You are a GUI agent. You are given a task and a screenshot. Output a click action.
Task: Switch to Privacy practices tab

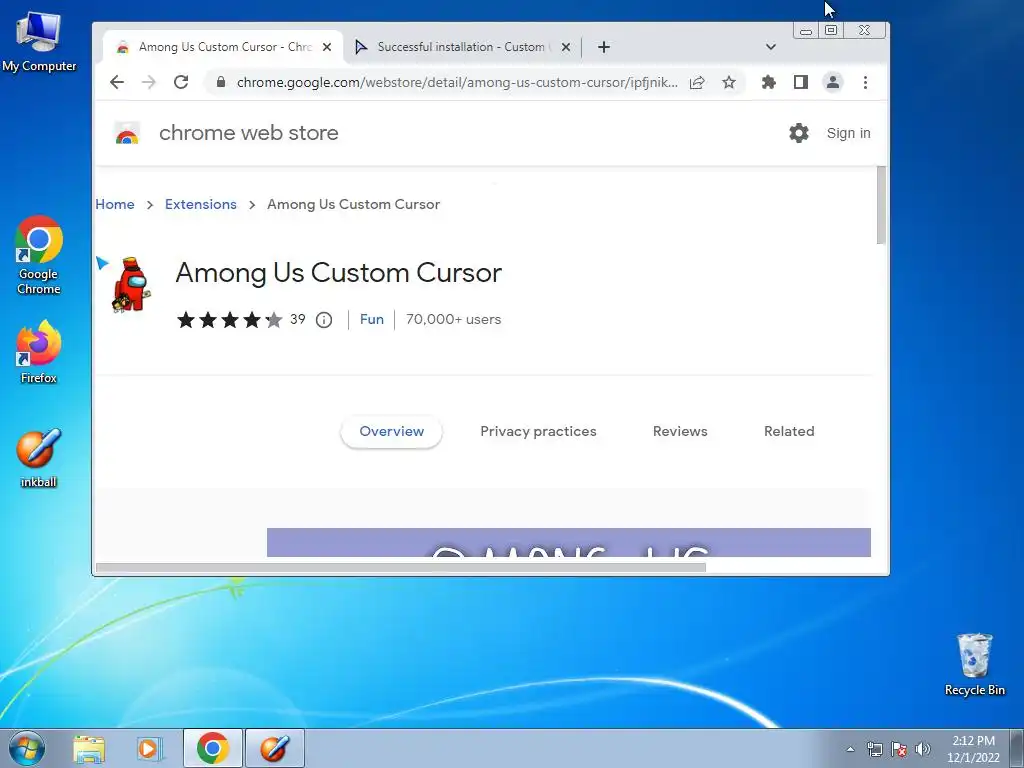click(x=538, y=432)
